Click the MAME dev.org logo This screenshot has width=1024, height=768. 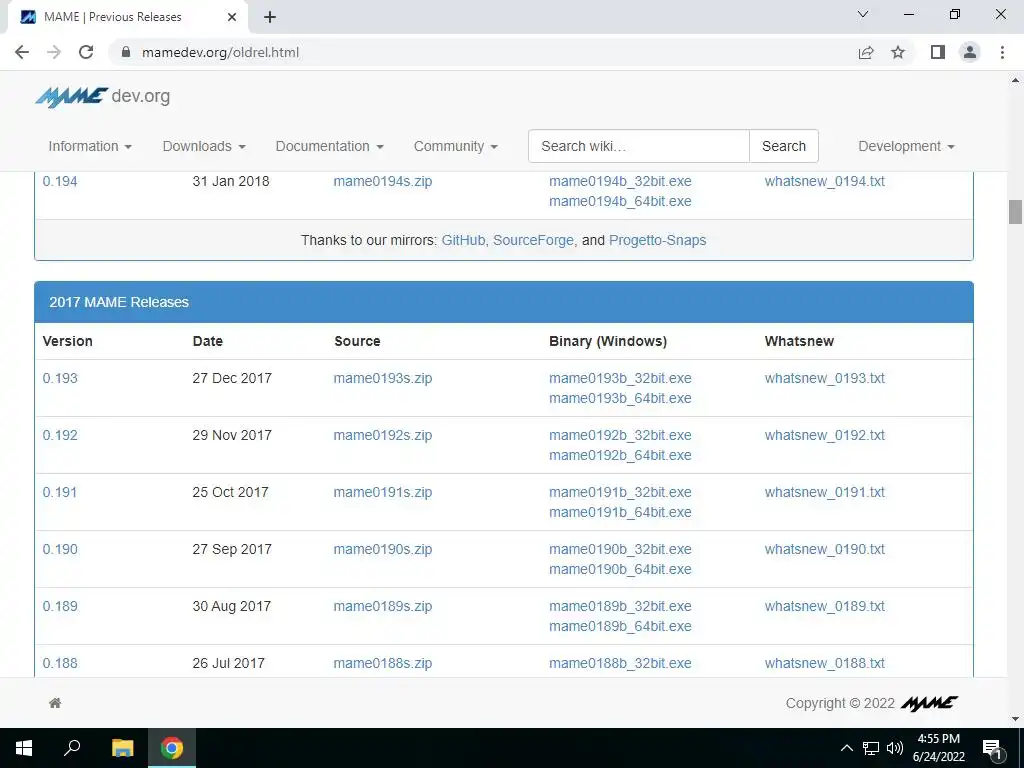pos(103,96)
